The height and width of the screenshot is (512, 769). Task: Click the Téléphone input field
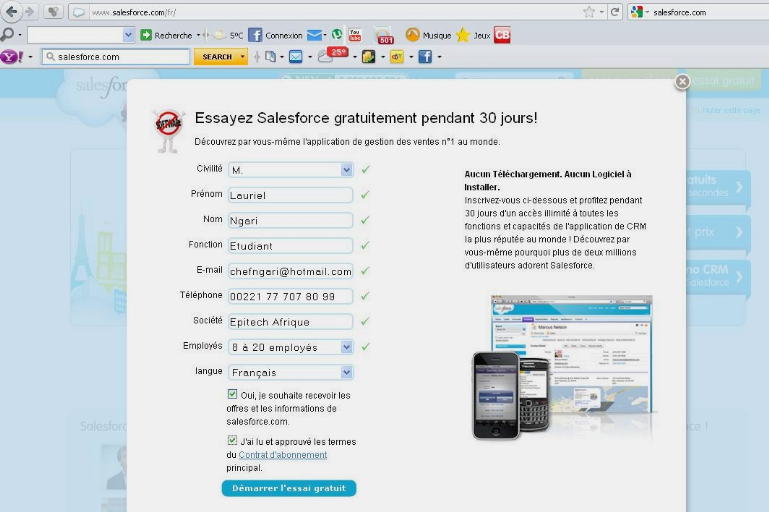[x=290, y=296]
